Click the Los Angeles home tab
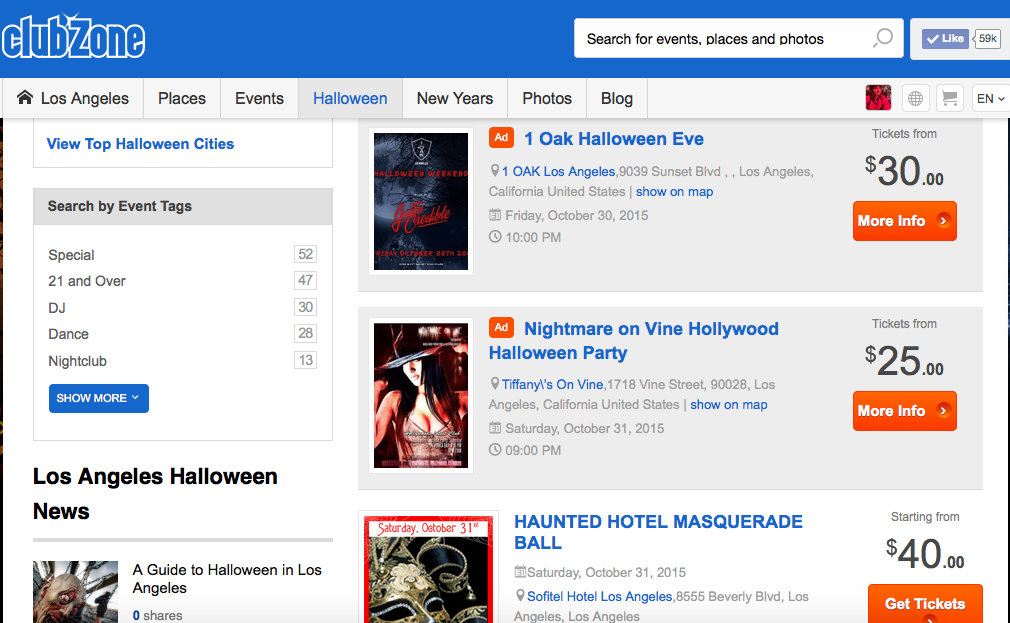Screen dimensions: 1010x623 (73, 99)
